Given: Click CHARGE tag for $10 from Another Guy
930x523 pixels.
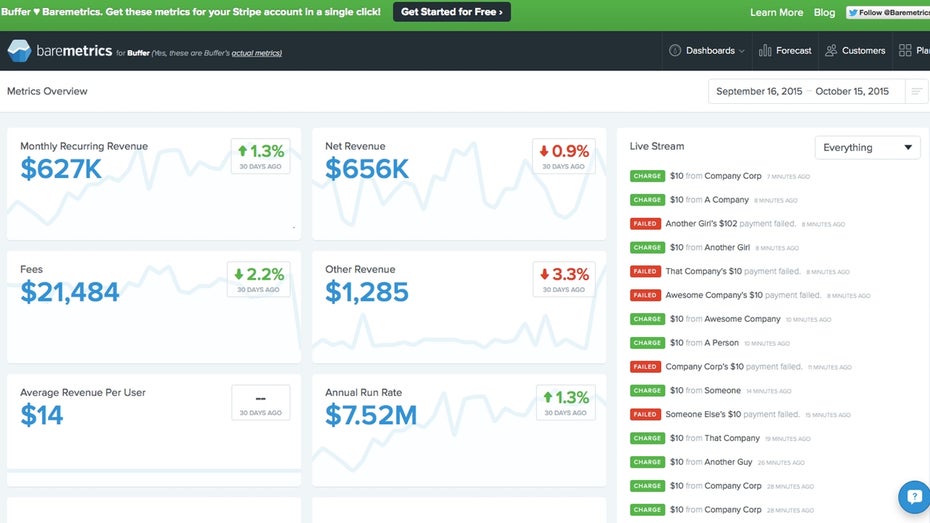Looking at the screenshot, I should [x=647, y=462].
